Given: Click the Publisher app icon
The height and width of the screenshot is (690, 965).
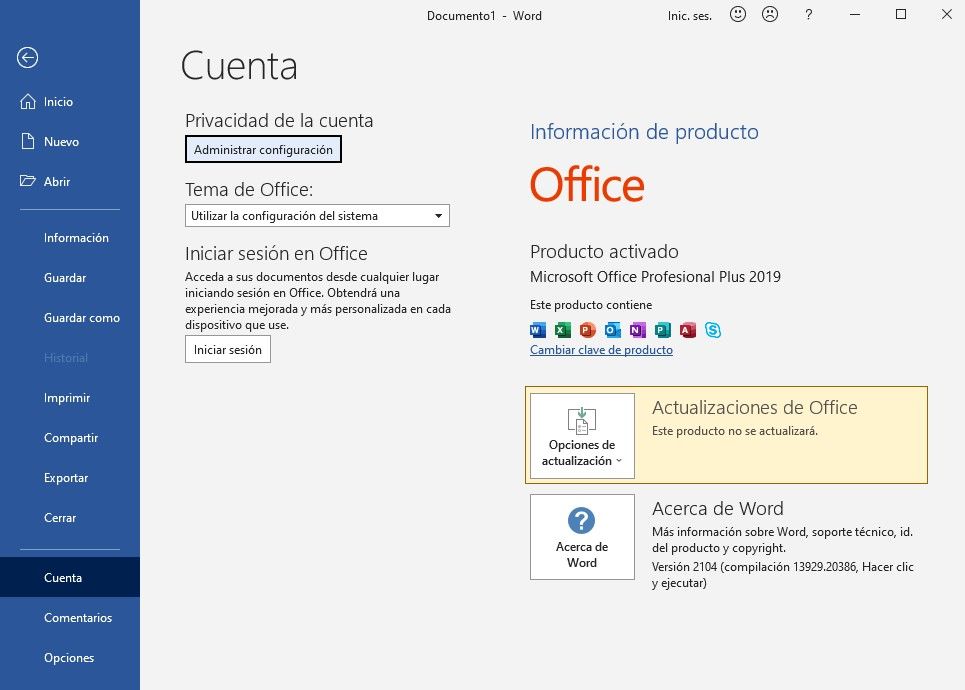Looking at the screenshot, I should (663, 331).
